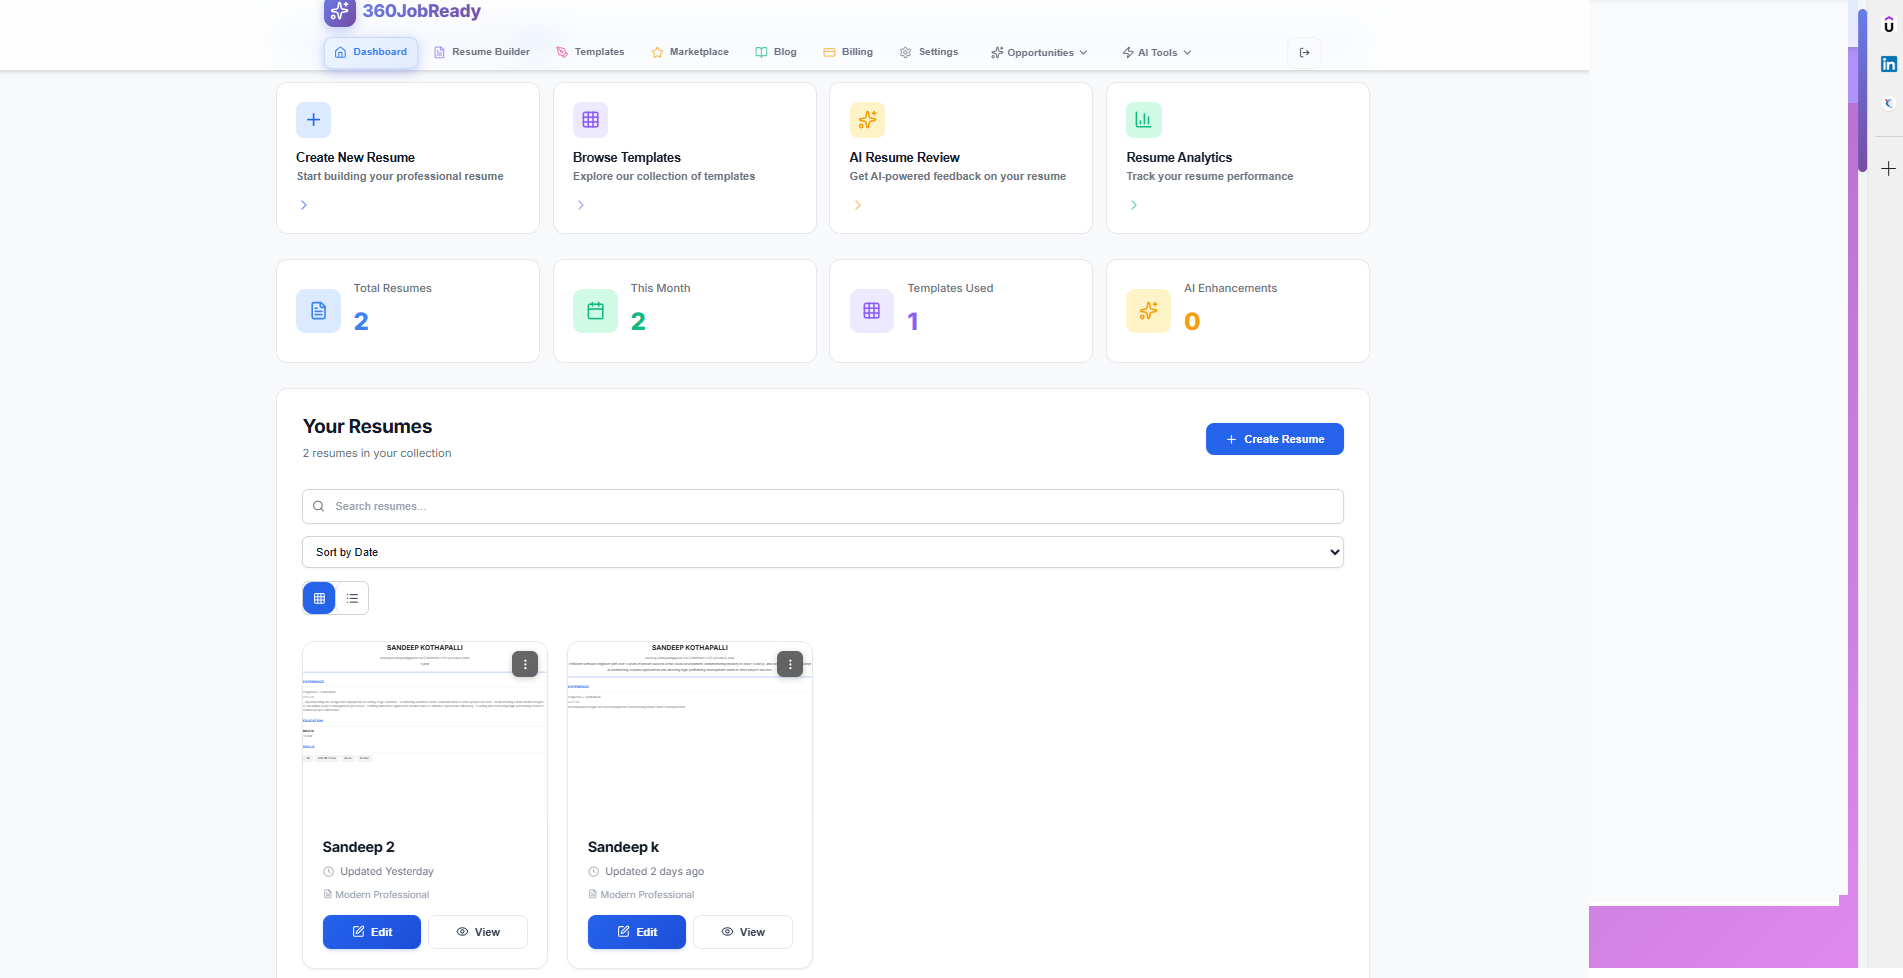1903x978 pixels.
Task: Open the Browse Templates card arrow
Action: point(581,205)
